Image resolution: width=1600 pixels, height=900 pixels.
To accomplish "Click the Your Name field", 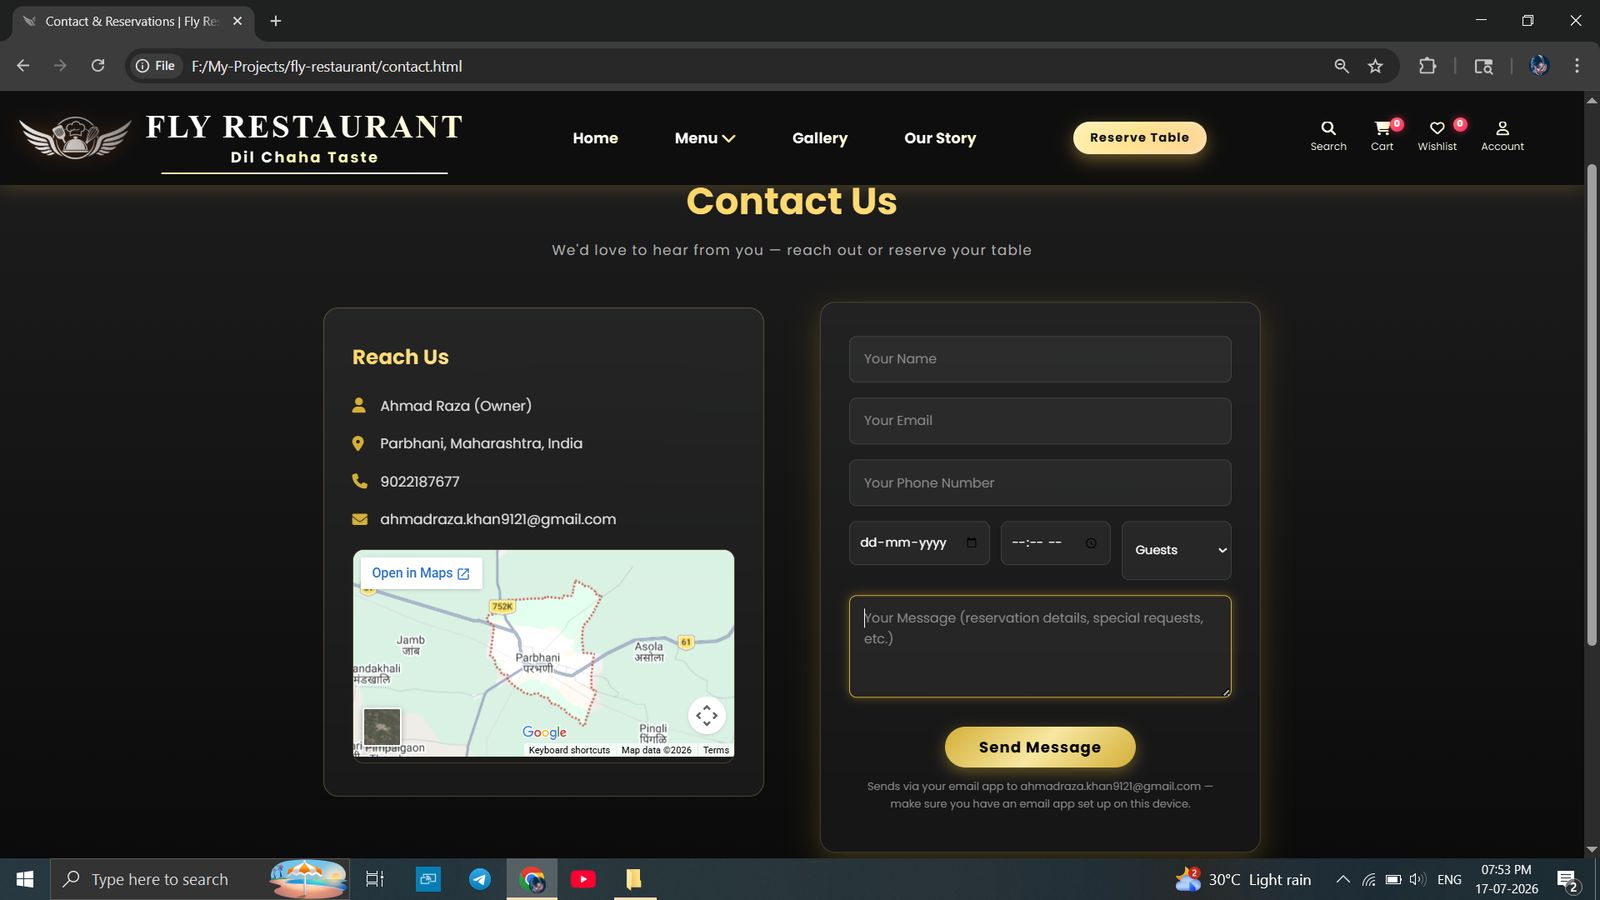I will (1040, 359).
